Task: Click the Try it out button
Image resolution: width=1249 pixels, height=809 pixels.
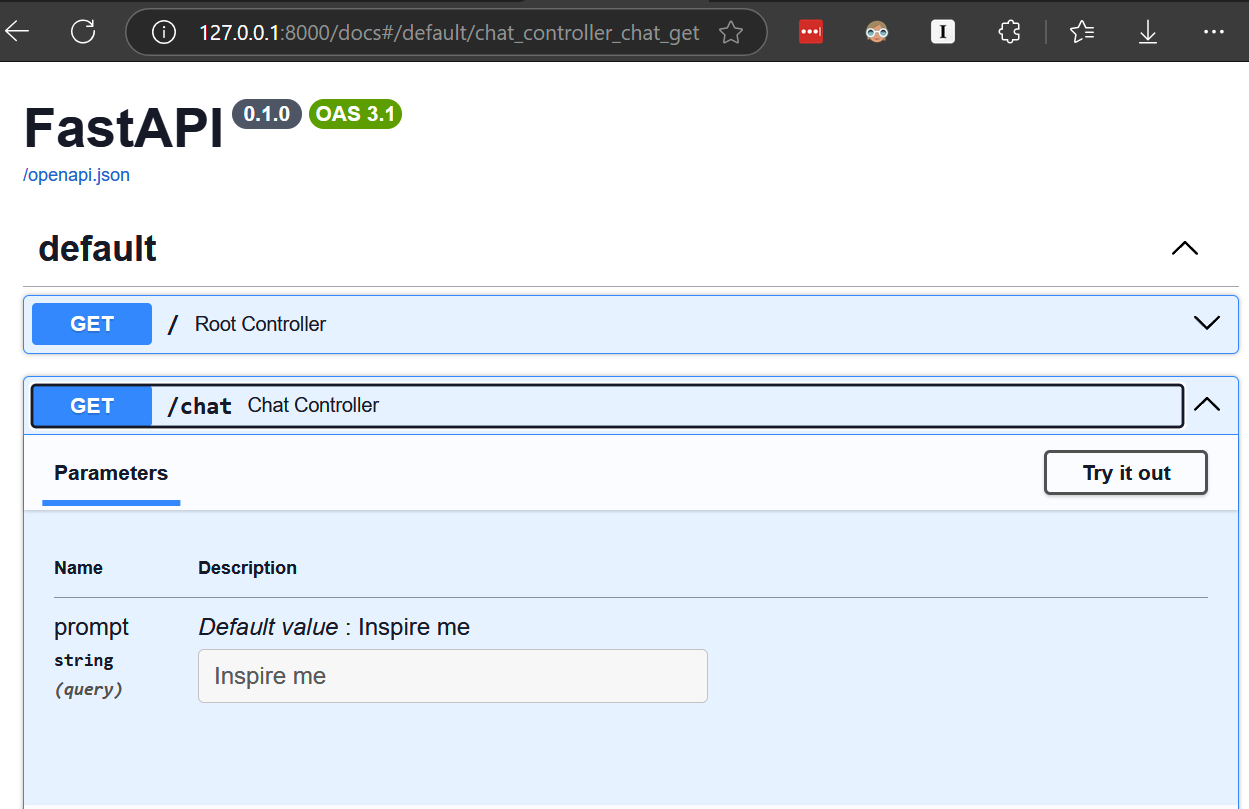Action: [x=1126, y=473]
